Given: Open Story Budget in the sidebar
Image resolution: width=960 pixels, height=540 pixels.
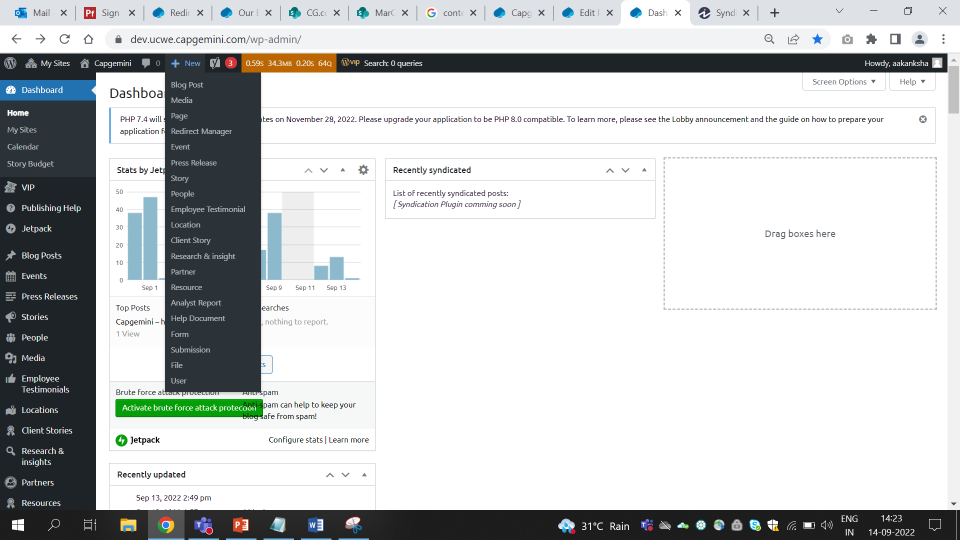Looking at the screenshot, I should pos(30,163).
